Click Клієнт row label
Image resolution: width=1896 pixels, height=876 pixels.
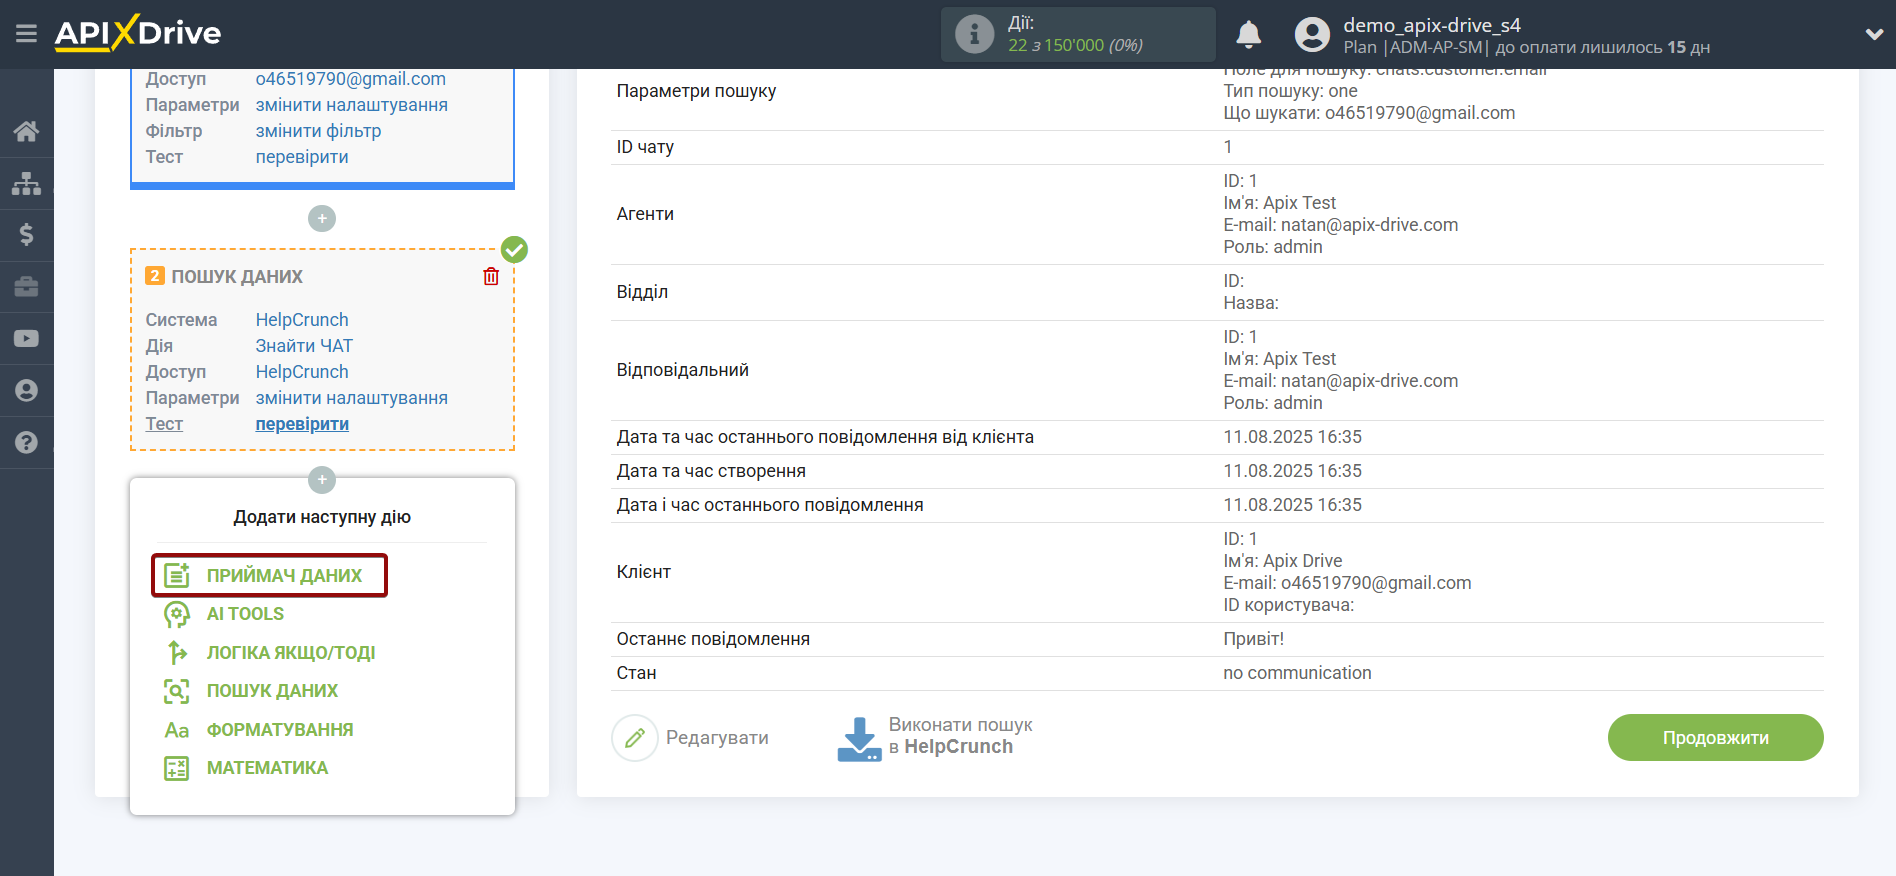point(643,572)
